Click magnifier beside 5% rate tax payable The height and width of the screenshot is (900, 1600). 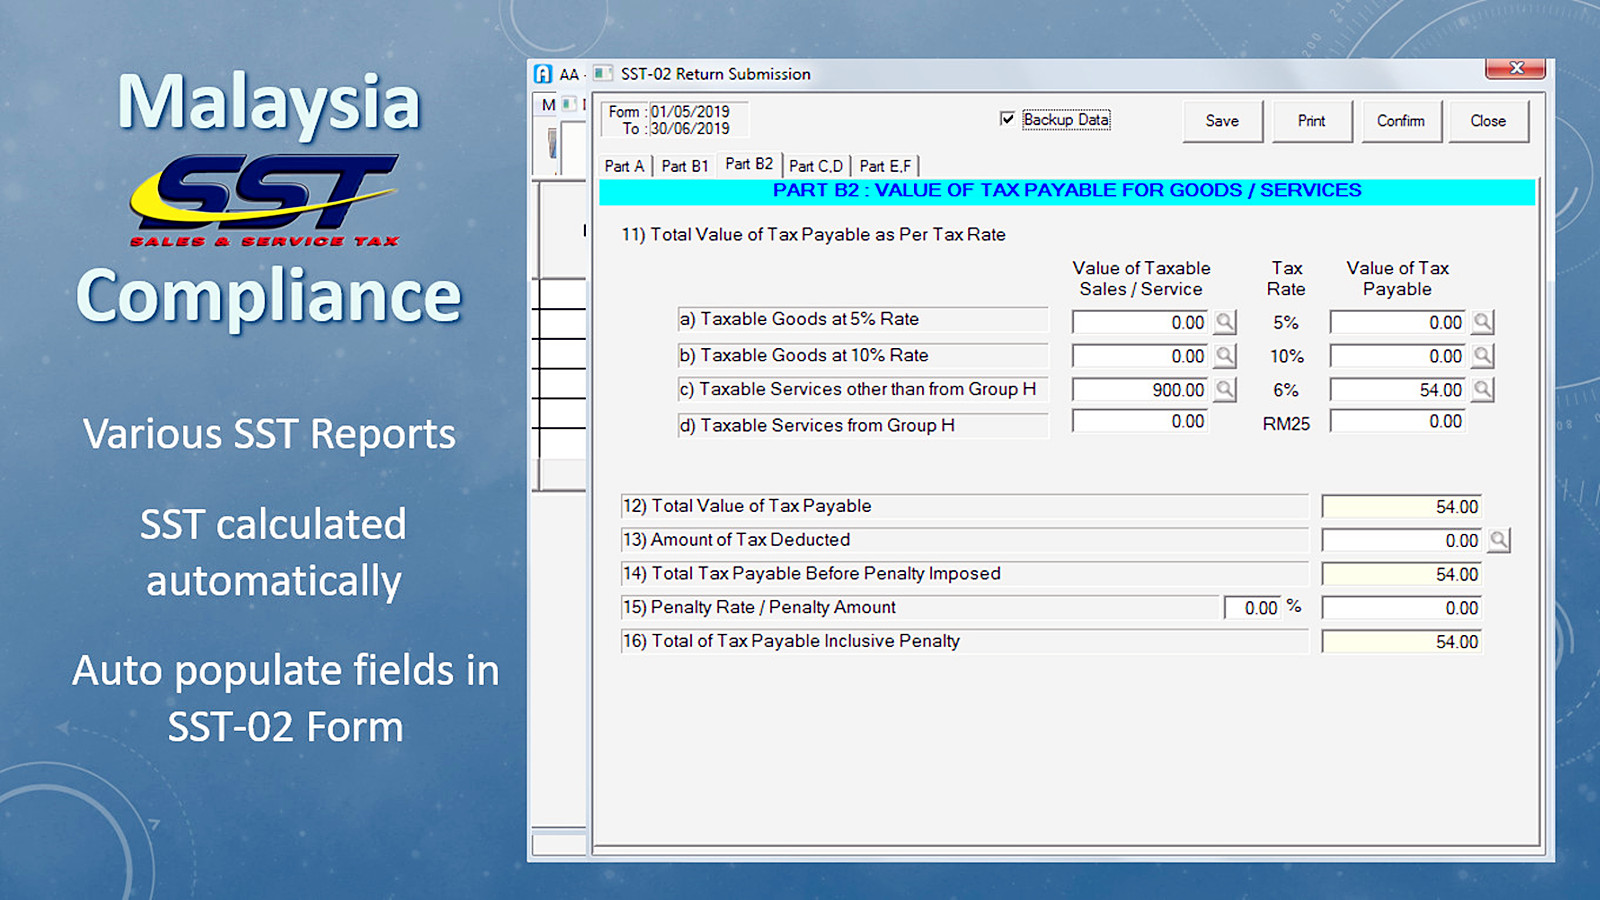tap(1483, 322)
